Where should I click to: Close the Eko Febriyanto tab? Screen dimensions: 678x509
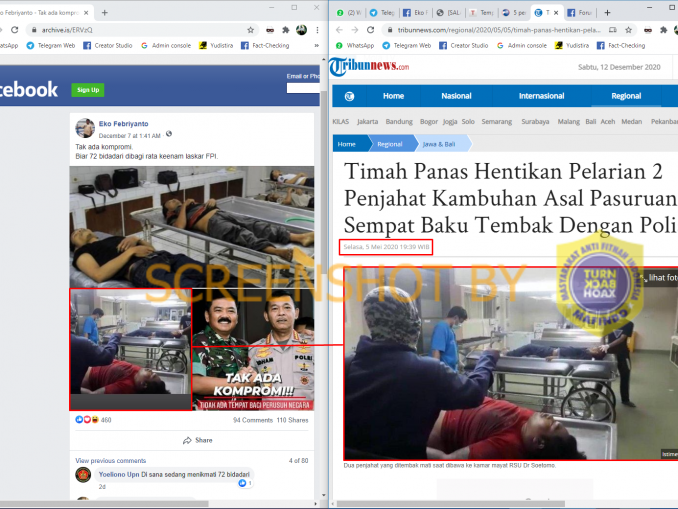pos(86,13)
